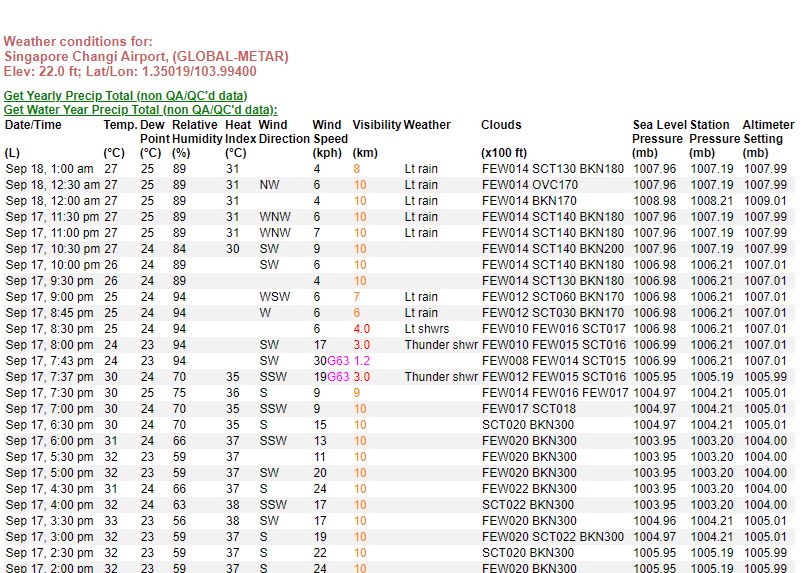Click the Date/Time column header
Image resolution: width=809 pixels, height=573 pixels.
click(33, 125)
